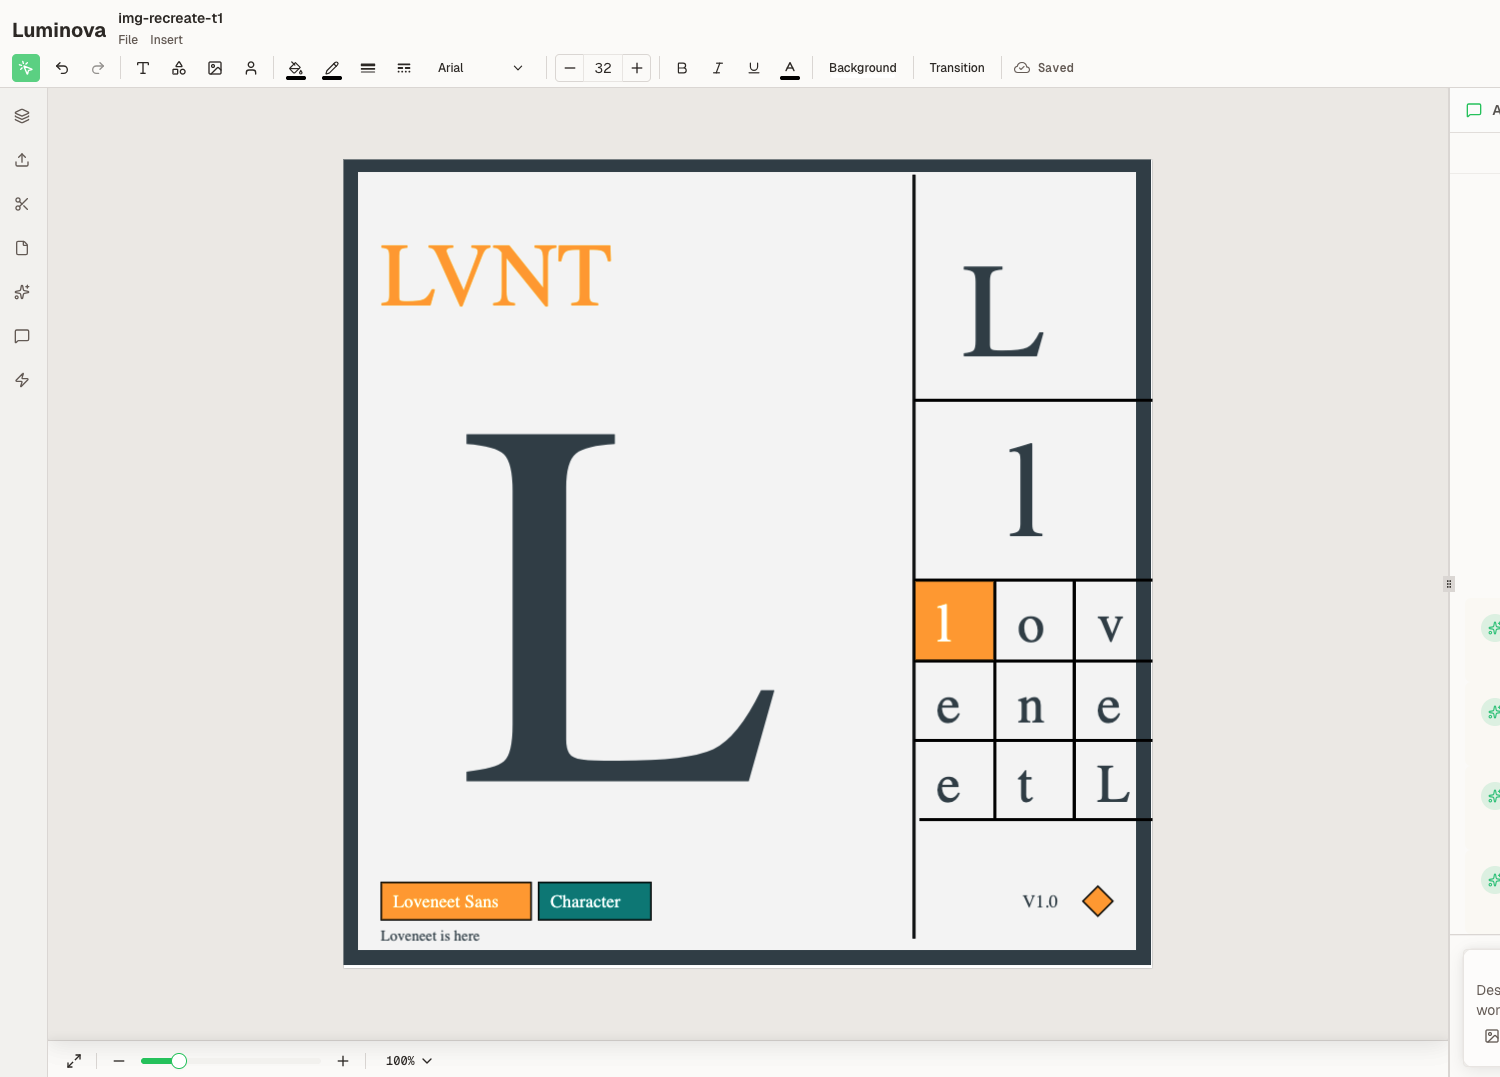Open the Arial font dropdown
Viewport: 1500px width, 1077px height.
coord(480,68)
